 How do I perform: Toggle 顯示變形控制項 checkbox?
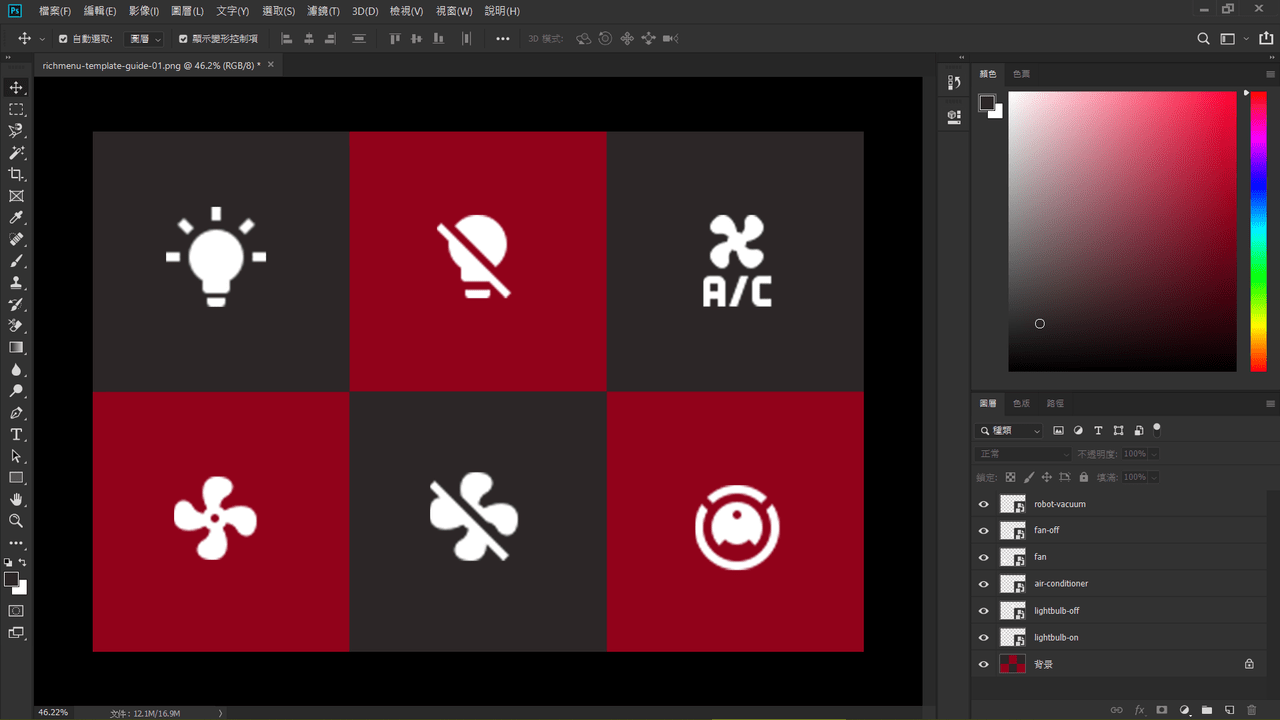(183, 39)
